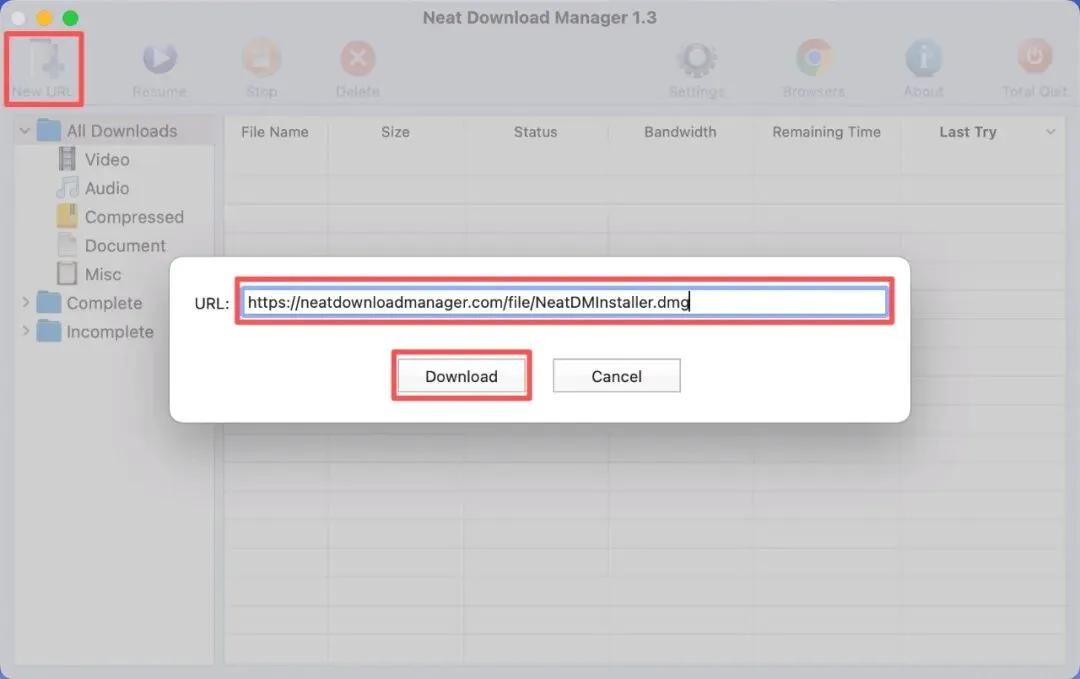The image size is (1080, 679).
Task: Select the Audio category label
Action: click(107, 188)
